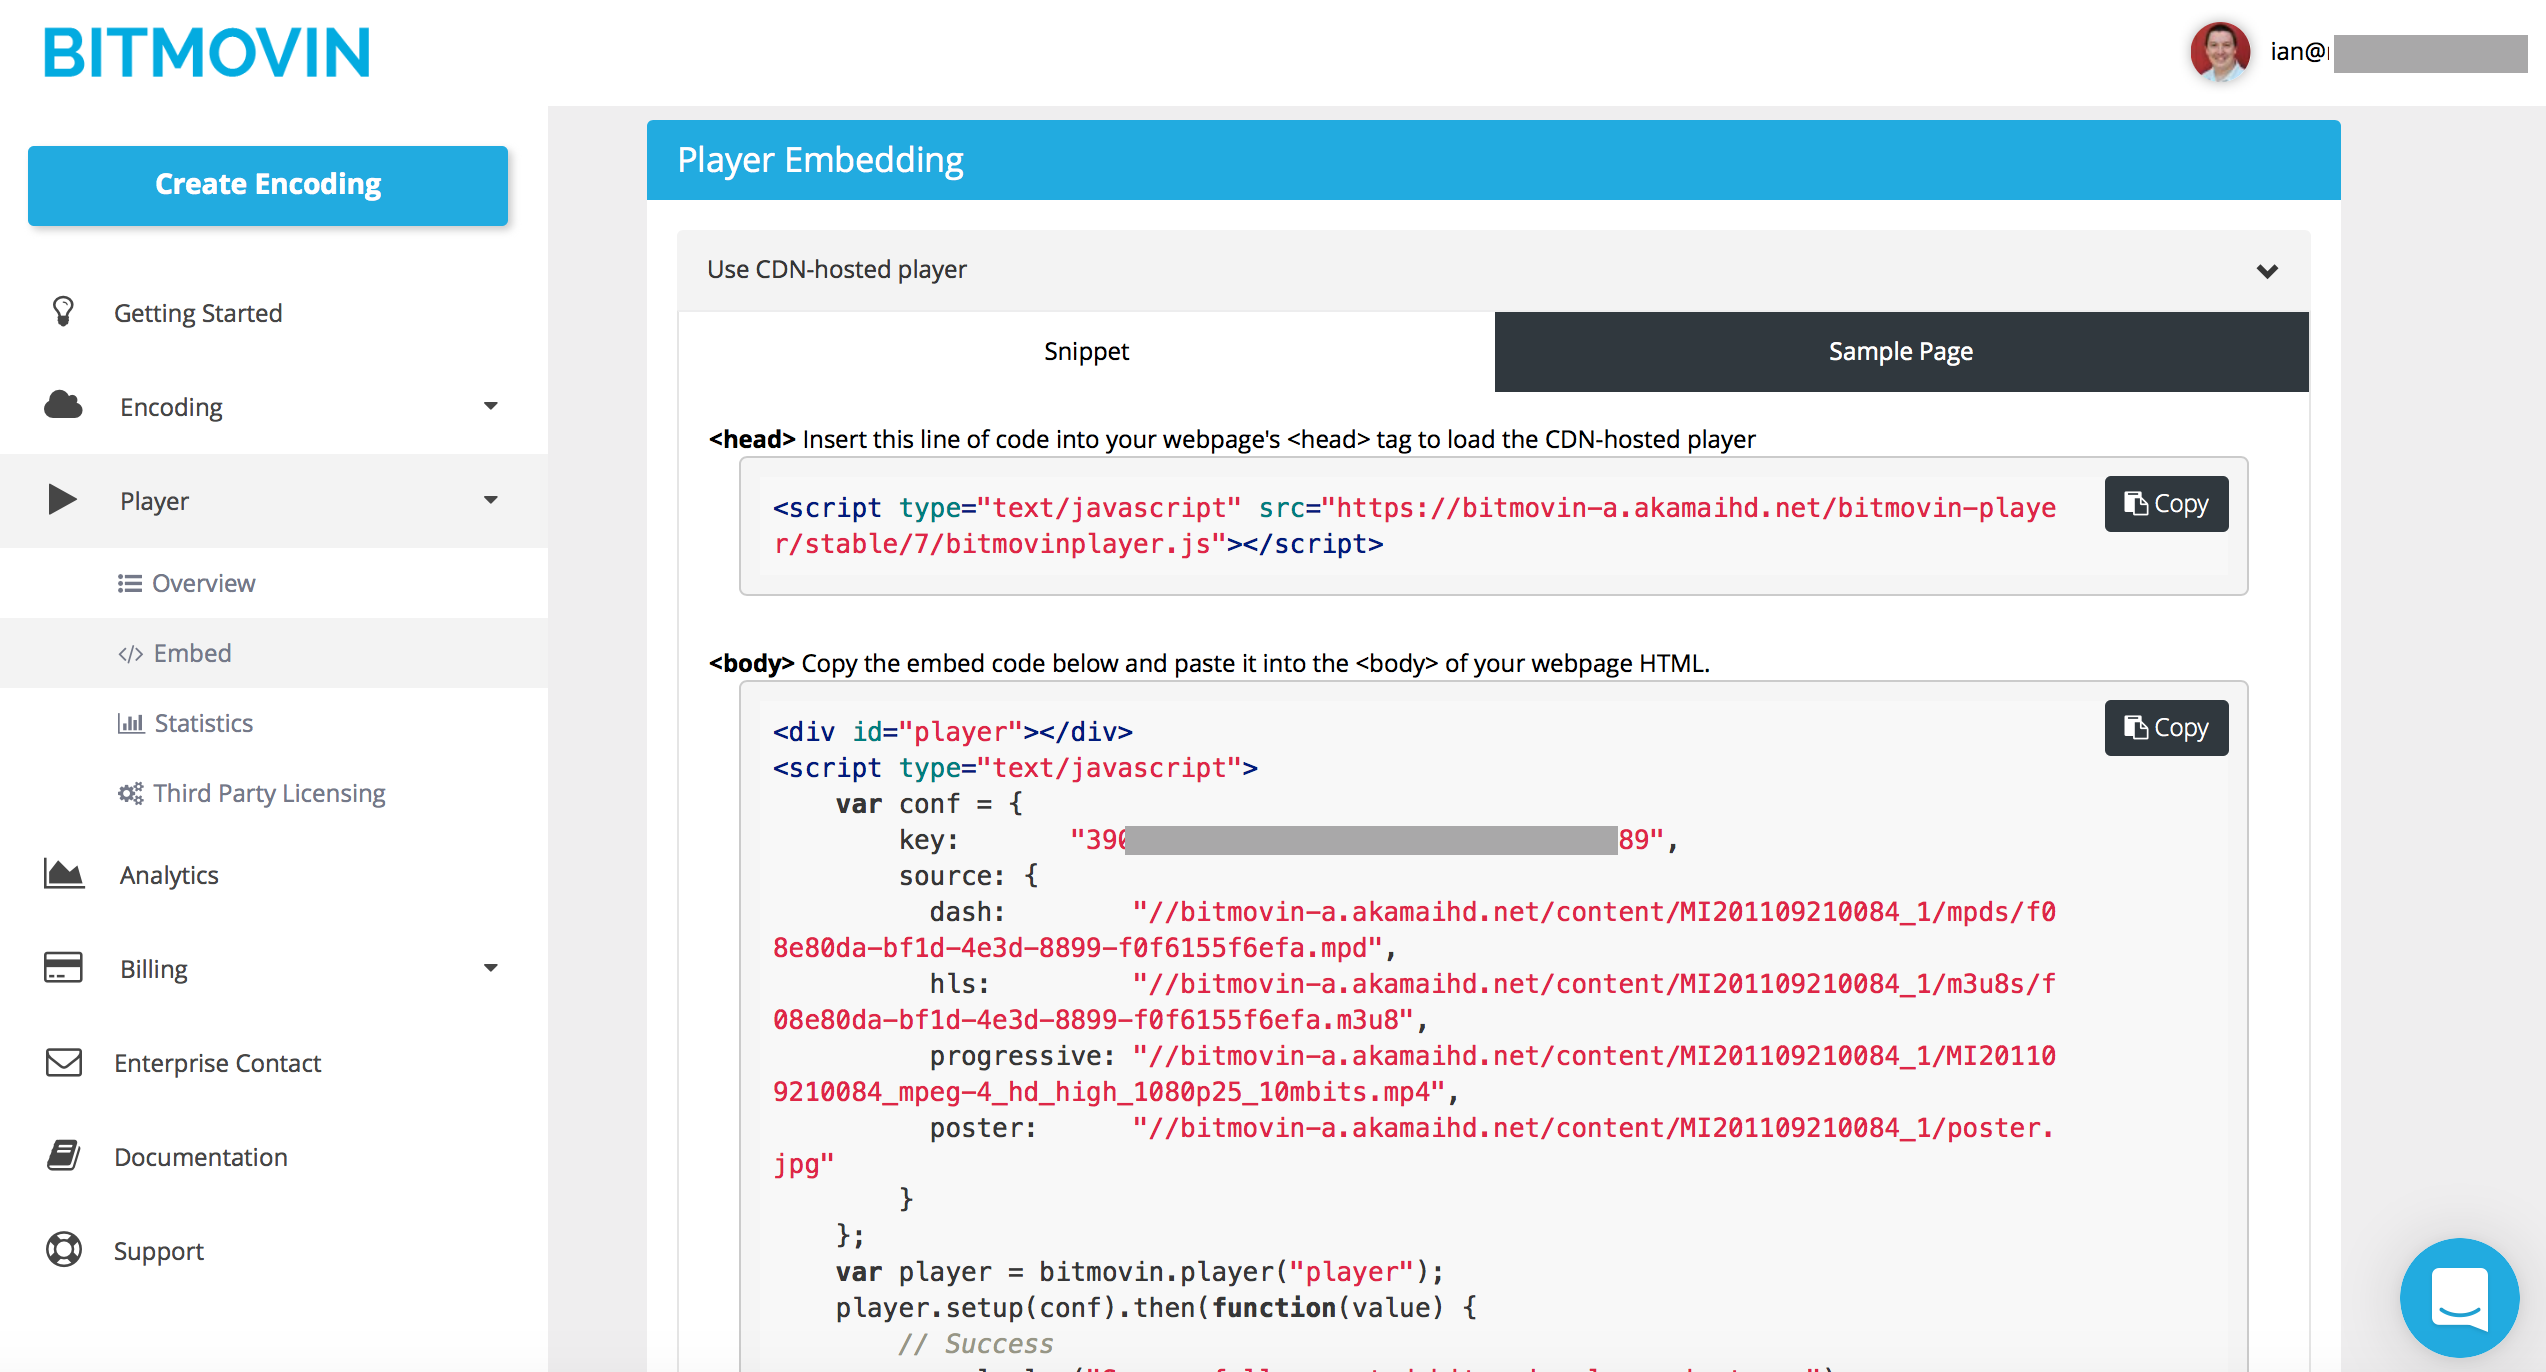
Task: Copy the head script snippet
Action: click(2166, 503)
